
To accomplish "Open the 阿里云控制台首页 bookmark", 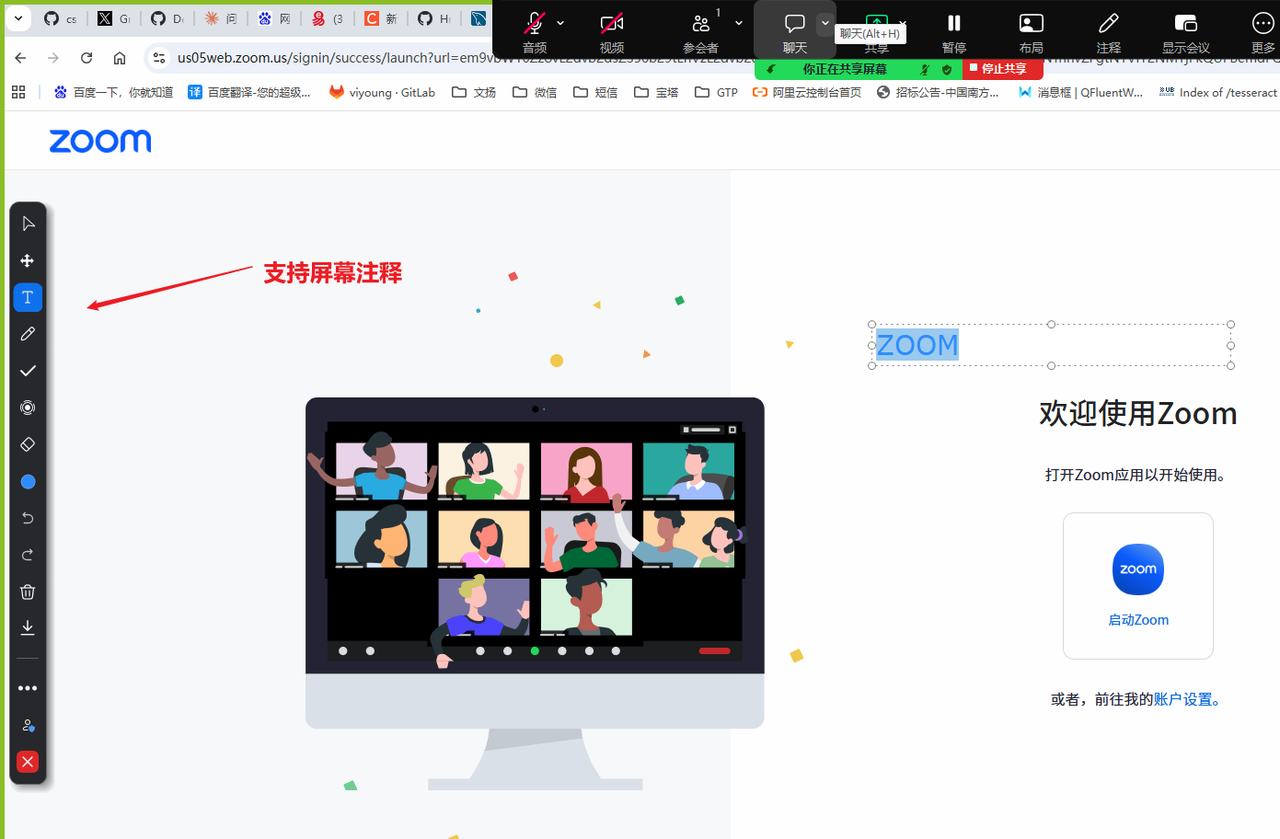I will pyautogui.click(x=807, y=92).
